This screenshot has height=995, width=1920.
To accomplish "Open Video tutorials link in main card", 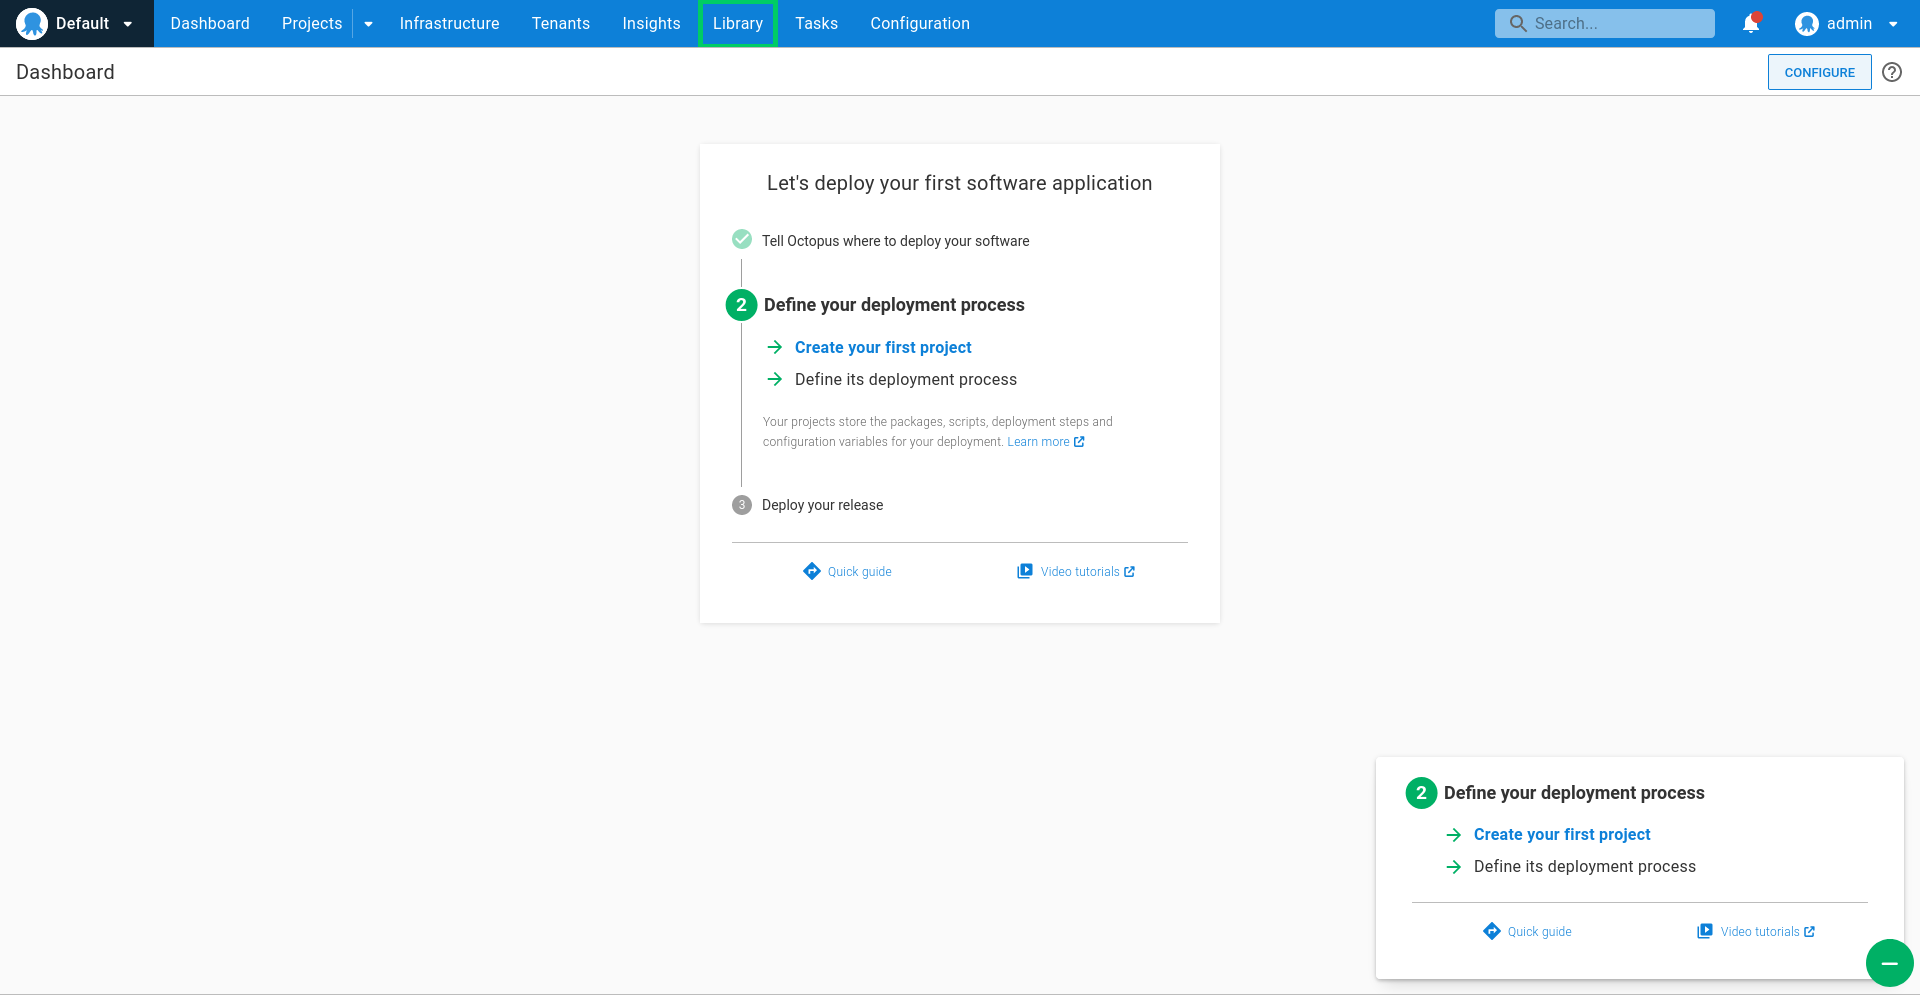I will 1080,572.
